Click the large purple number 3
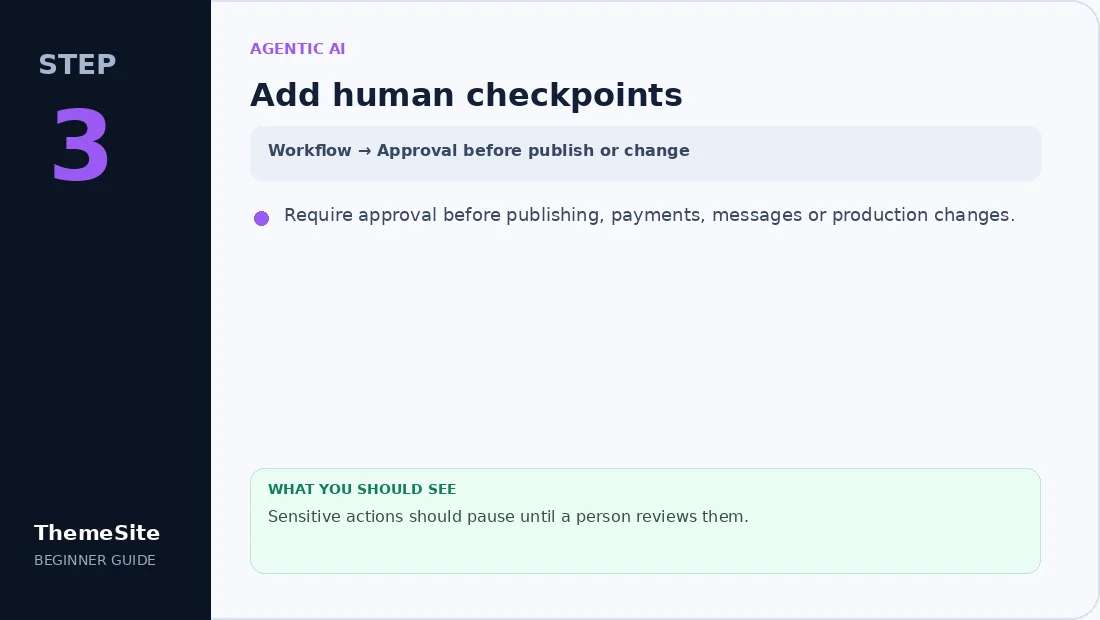 click(81, 145)
